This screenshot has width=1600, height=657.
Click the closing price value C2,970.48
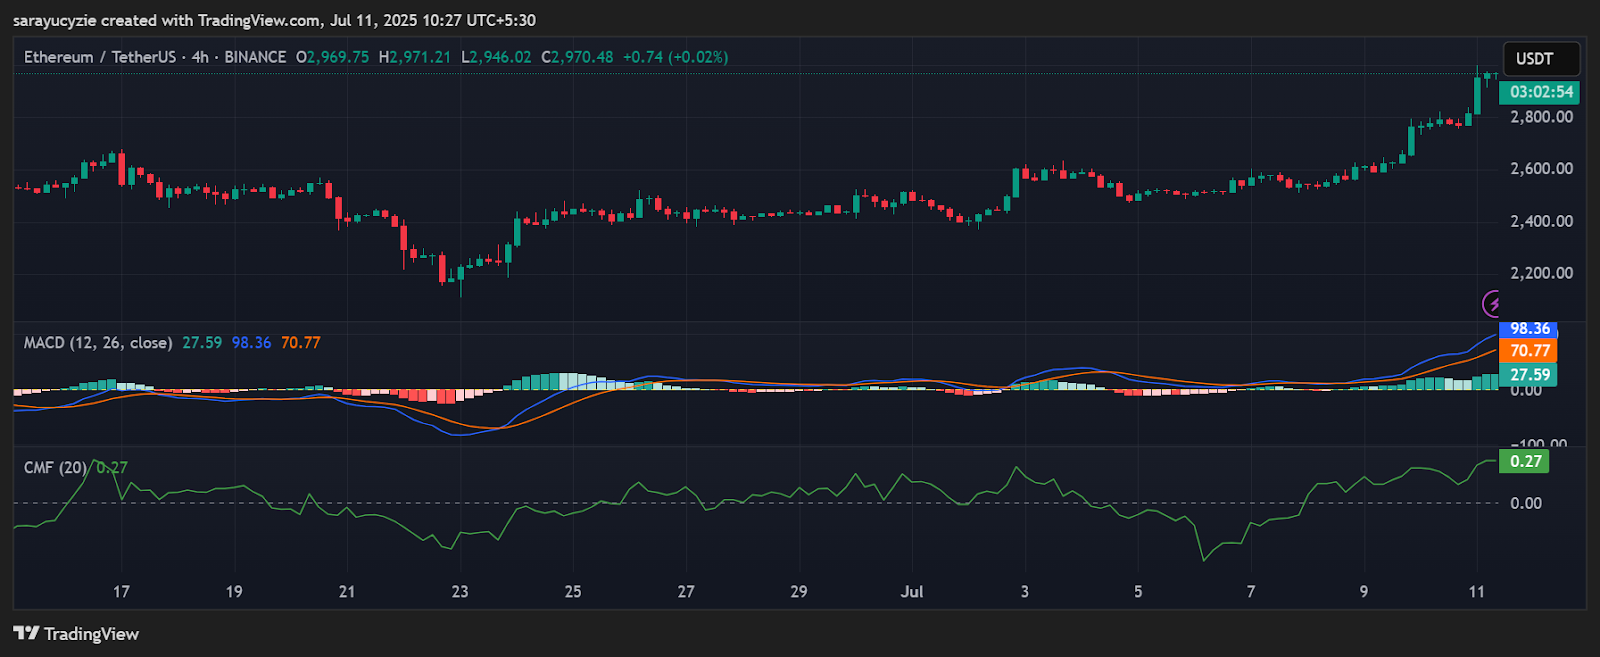pyautogui.click(x=577, y=57)
